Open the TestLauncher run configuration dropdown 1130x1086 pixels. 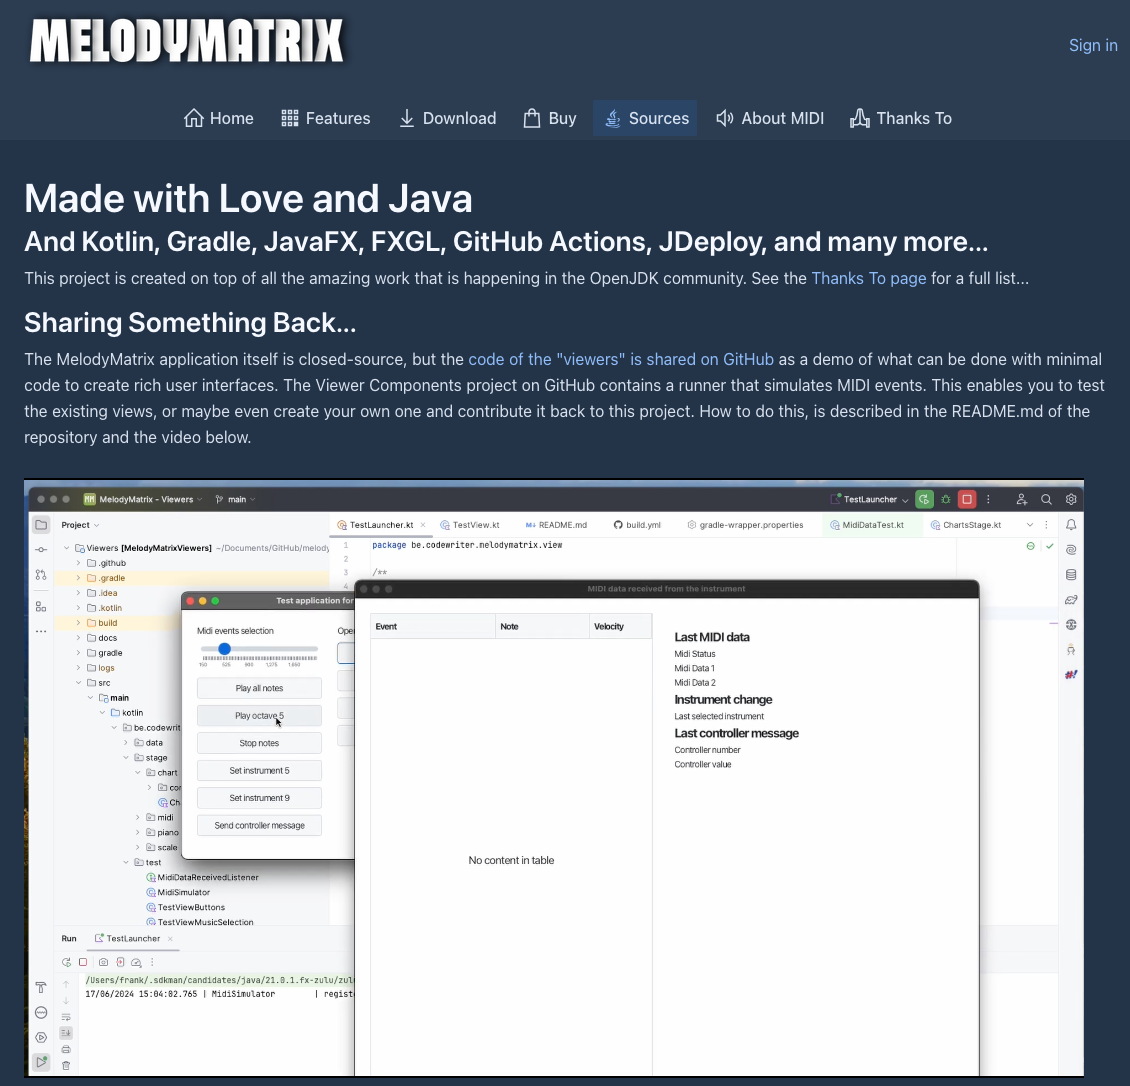(x=869, y=499)
